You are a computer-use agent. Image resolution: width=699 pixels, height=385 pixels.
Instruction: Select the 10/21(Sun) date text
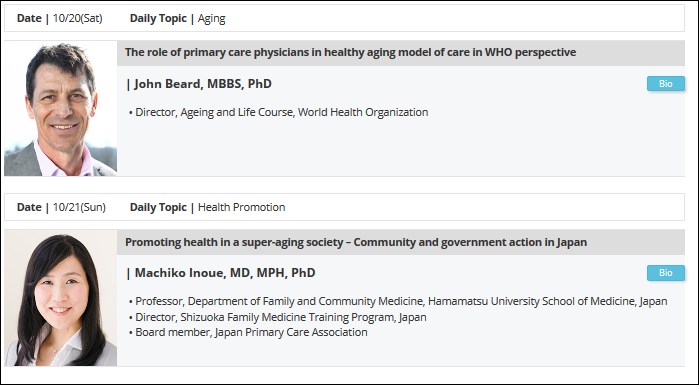(x=79, y=207)
